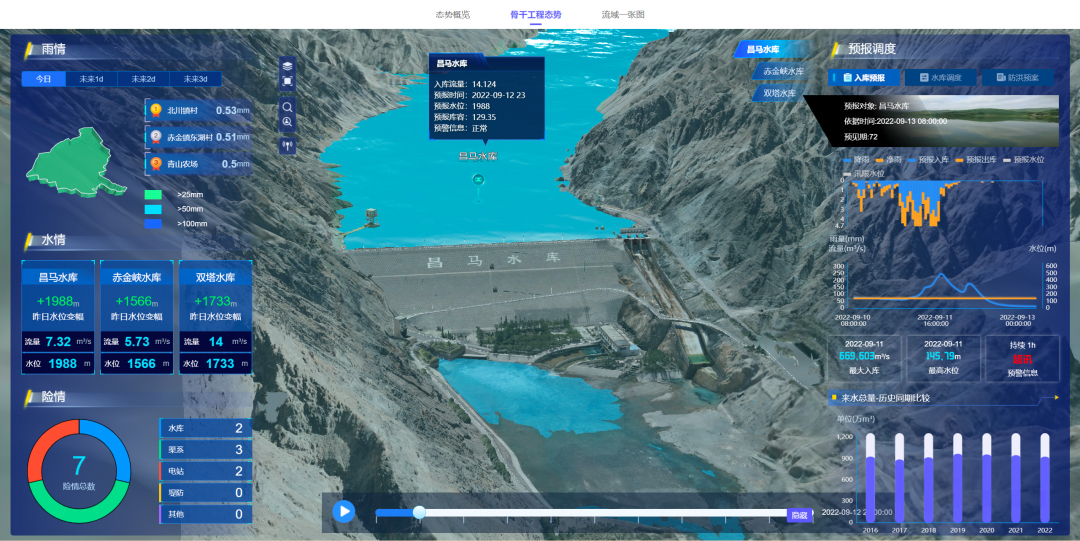The image size is (1080, 541).
Task: Toggle the 预报入库 legend series
Action: [x=925, y=160]
